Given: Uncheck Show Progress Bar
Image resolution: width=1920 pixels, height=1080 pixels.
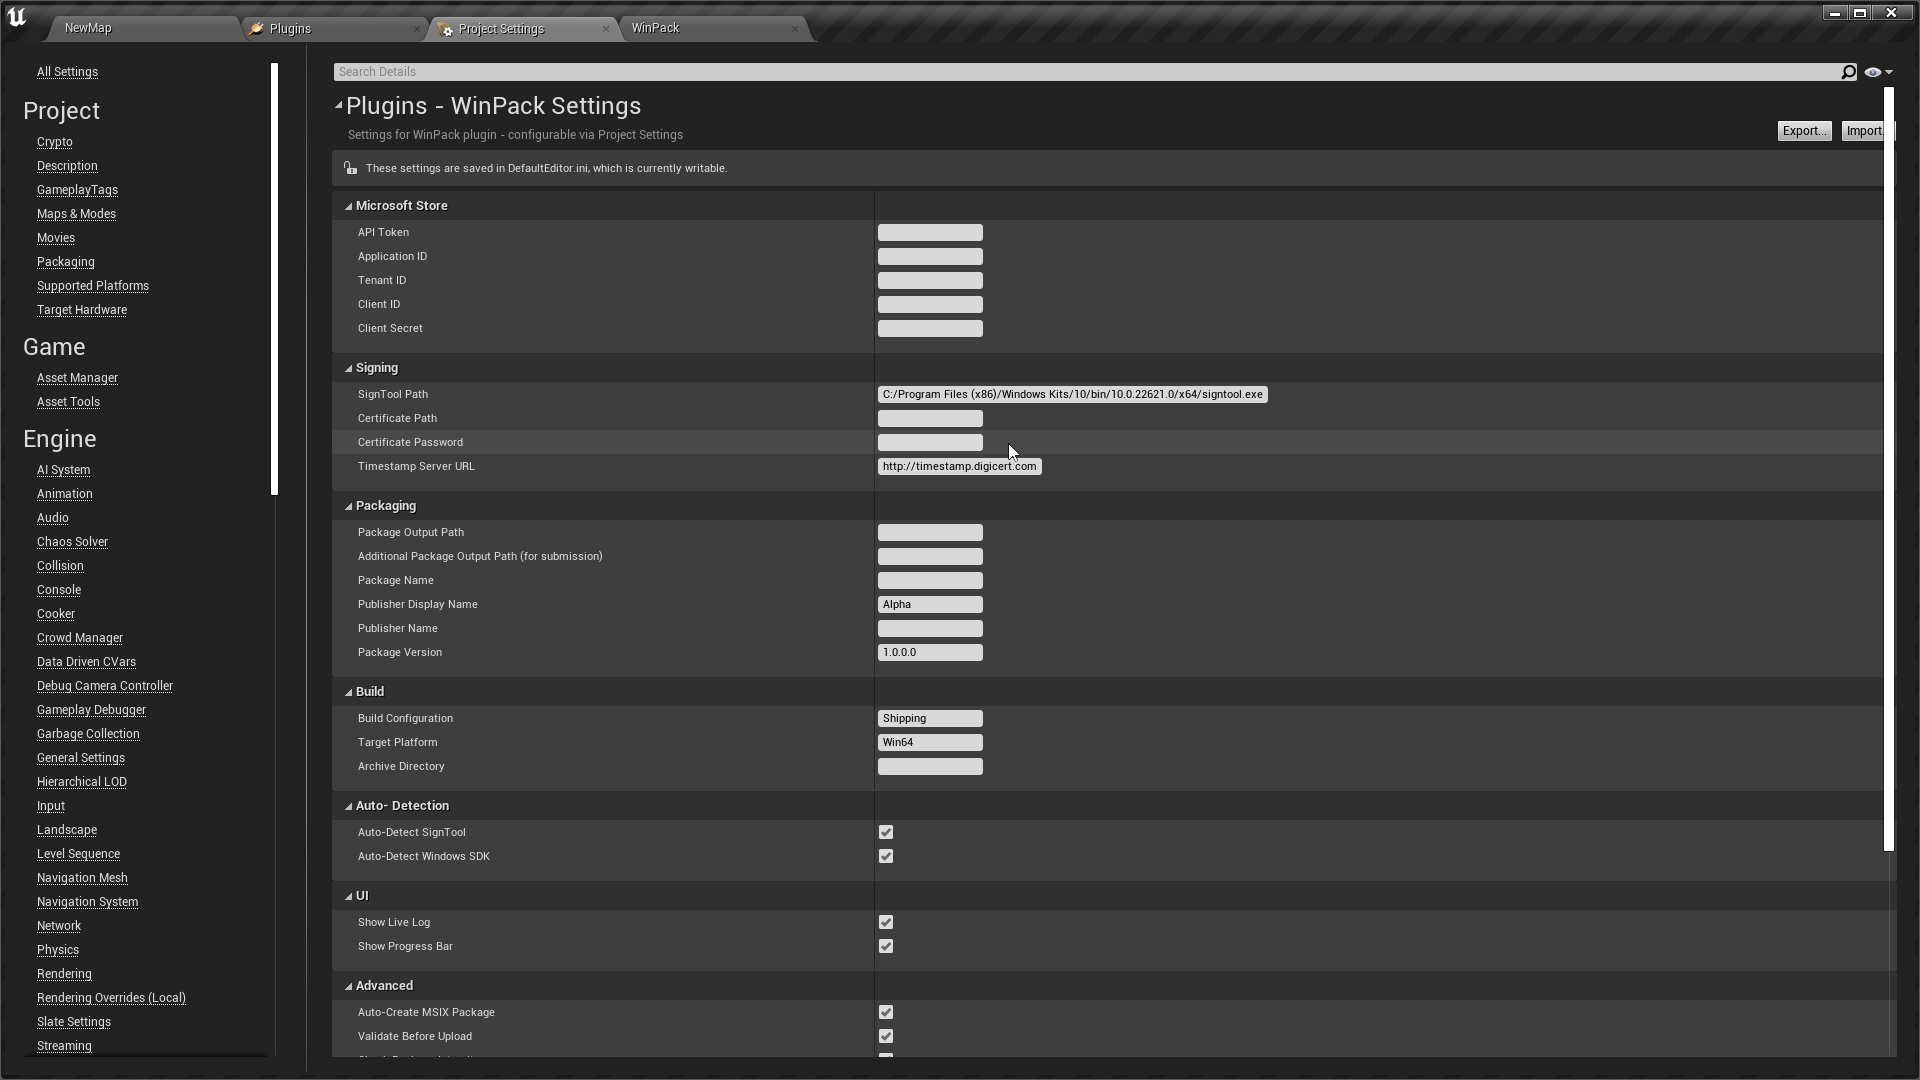Looking at the screenshot, I should [886, 946].
